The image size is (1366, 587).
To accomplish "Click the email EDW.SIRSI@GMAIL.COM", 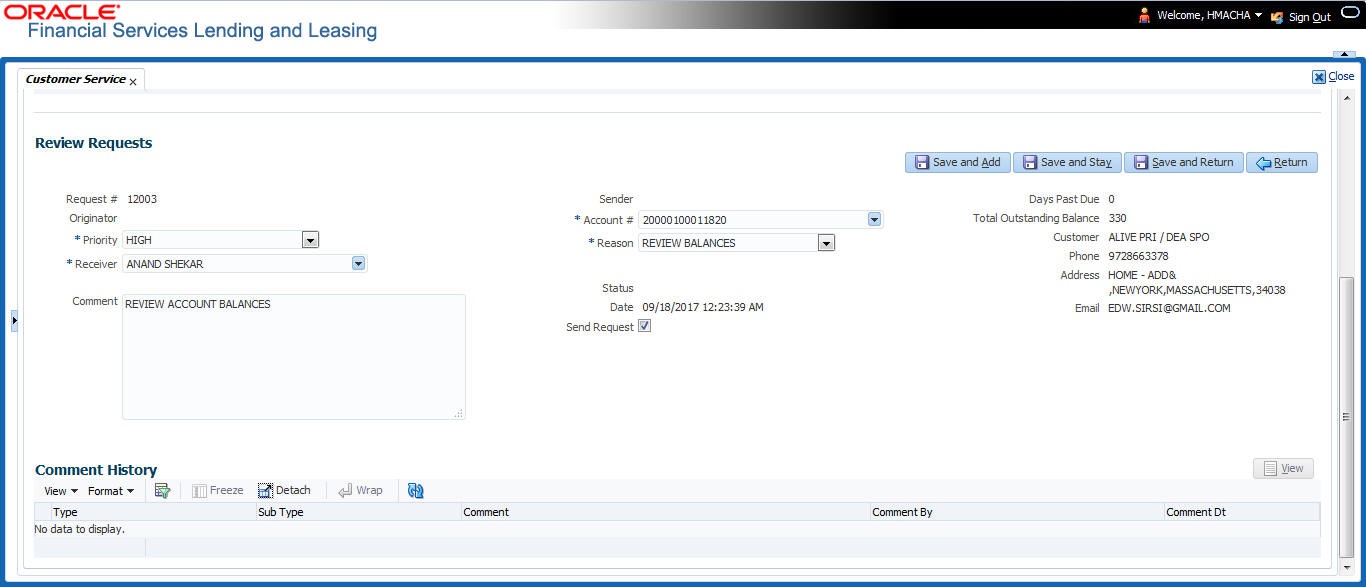I will pyautogui.click(x=1169, y=308).
